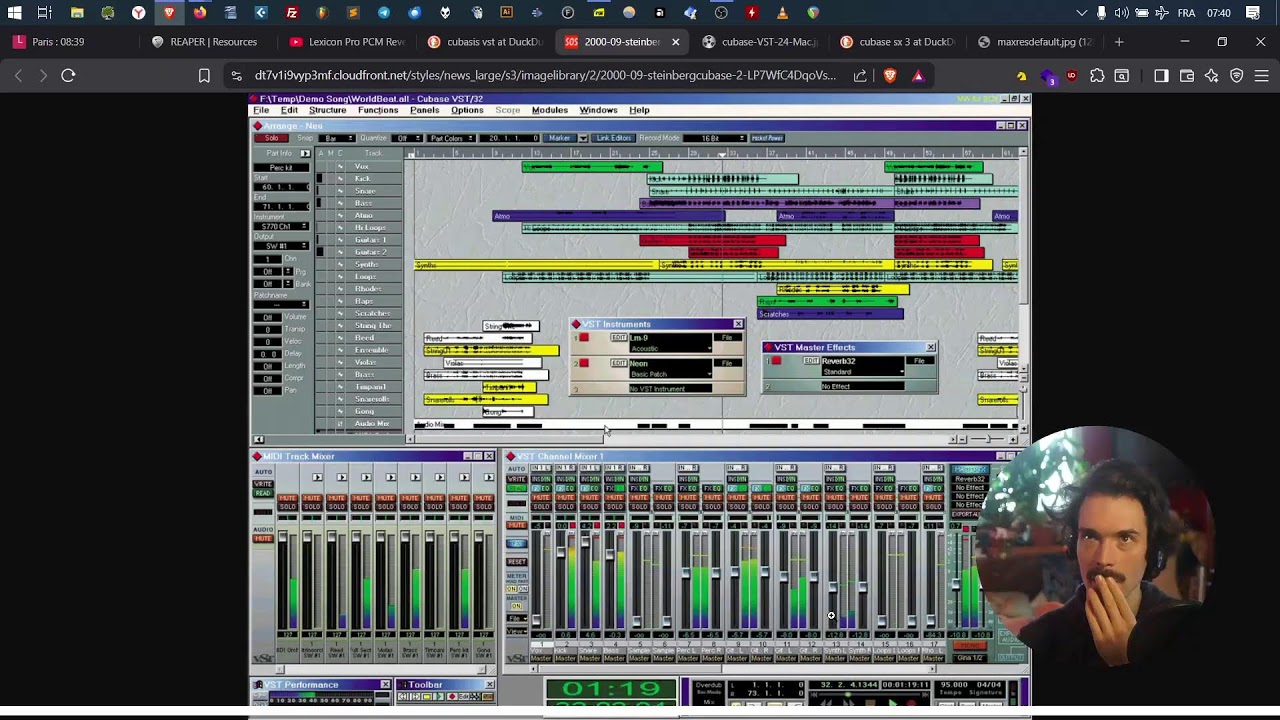Open the browser hamburger menu
The width and height of the screenshot is (1280, 720).
[1261, 76]
